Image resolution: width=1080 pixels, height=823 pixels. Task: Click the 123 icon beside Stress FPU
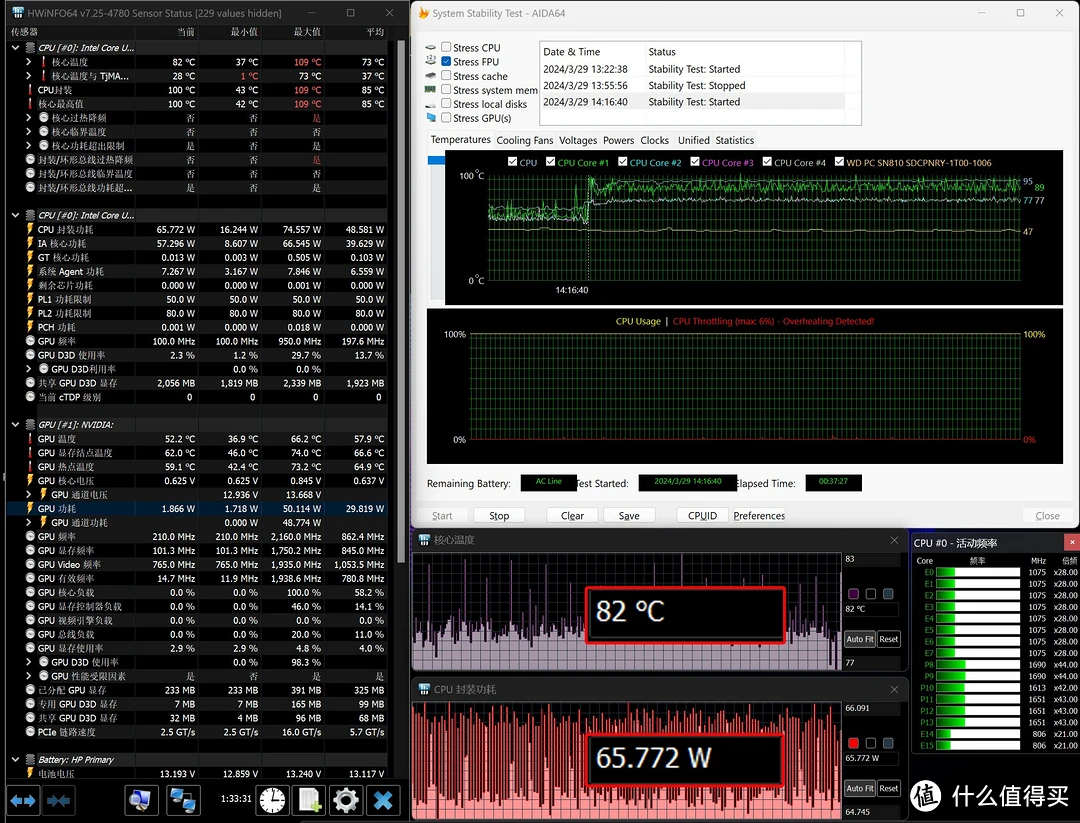(x=431, y=61)
